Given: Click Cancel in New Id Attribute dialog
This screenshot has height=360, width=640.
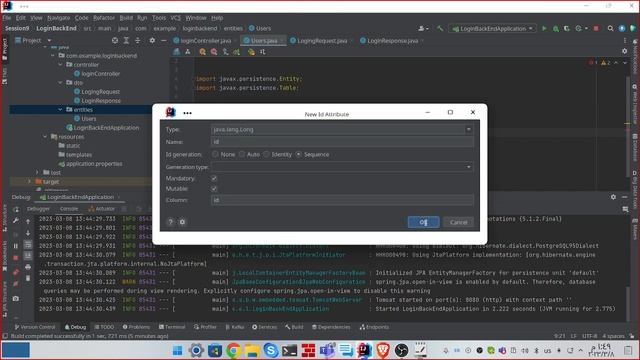Looking at the screenshot, I should tap(458, 222).
